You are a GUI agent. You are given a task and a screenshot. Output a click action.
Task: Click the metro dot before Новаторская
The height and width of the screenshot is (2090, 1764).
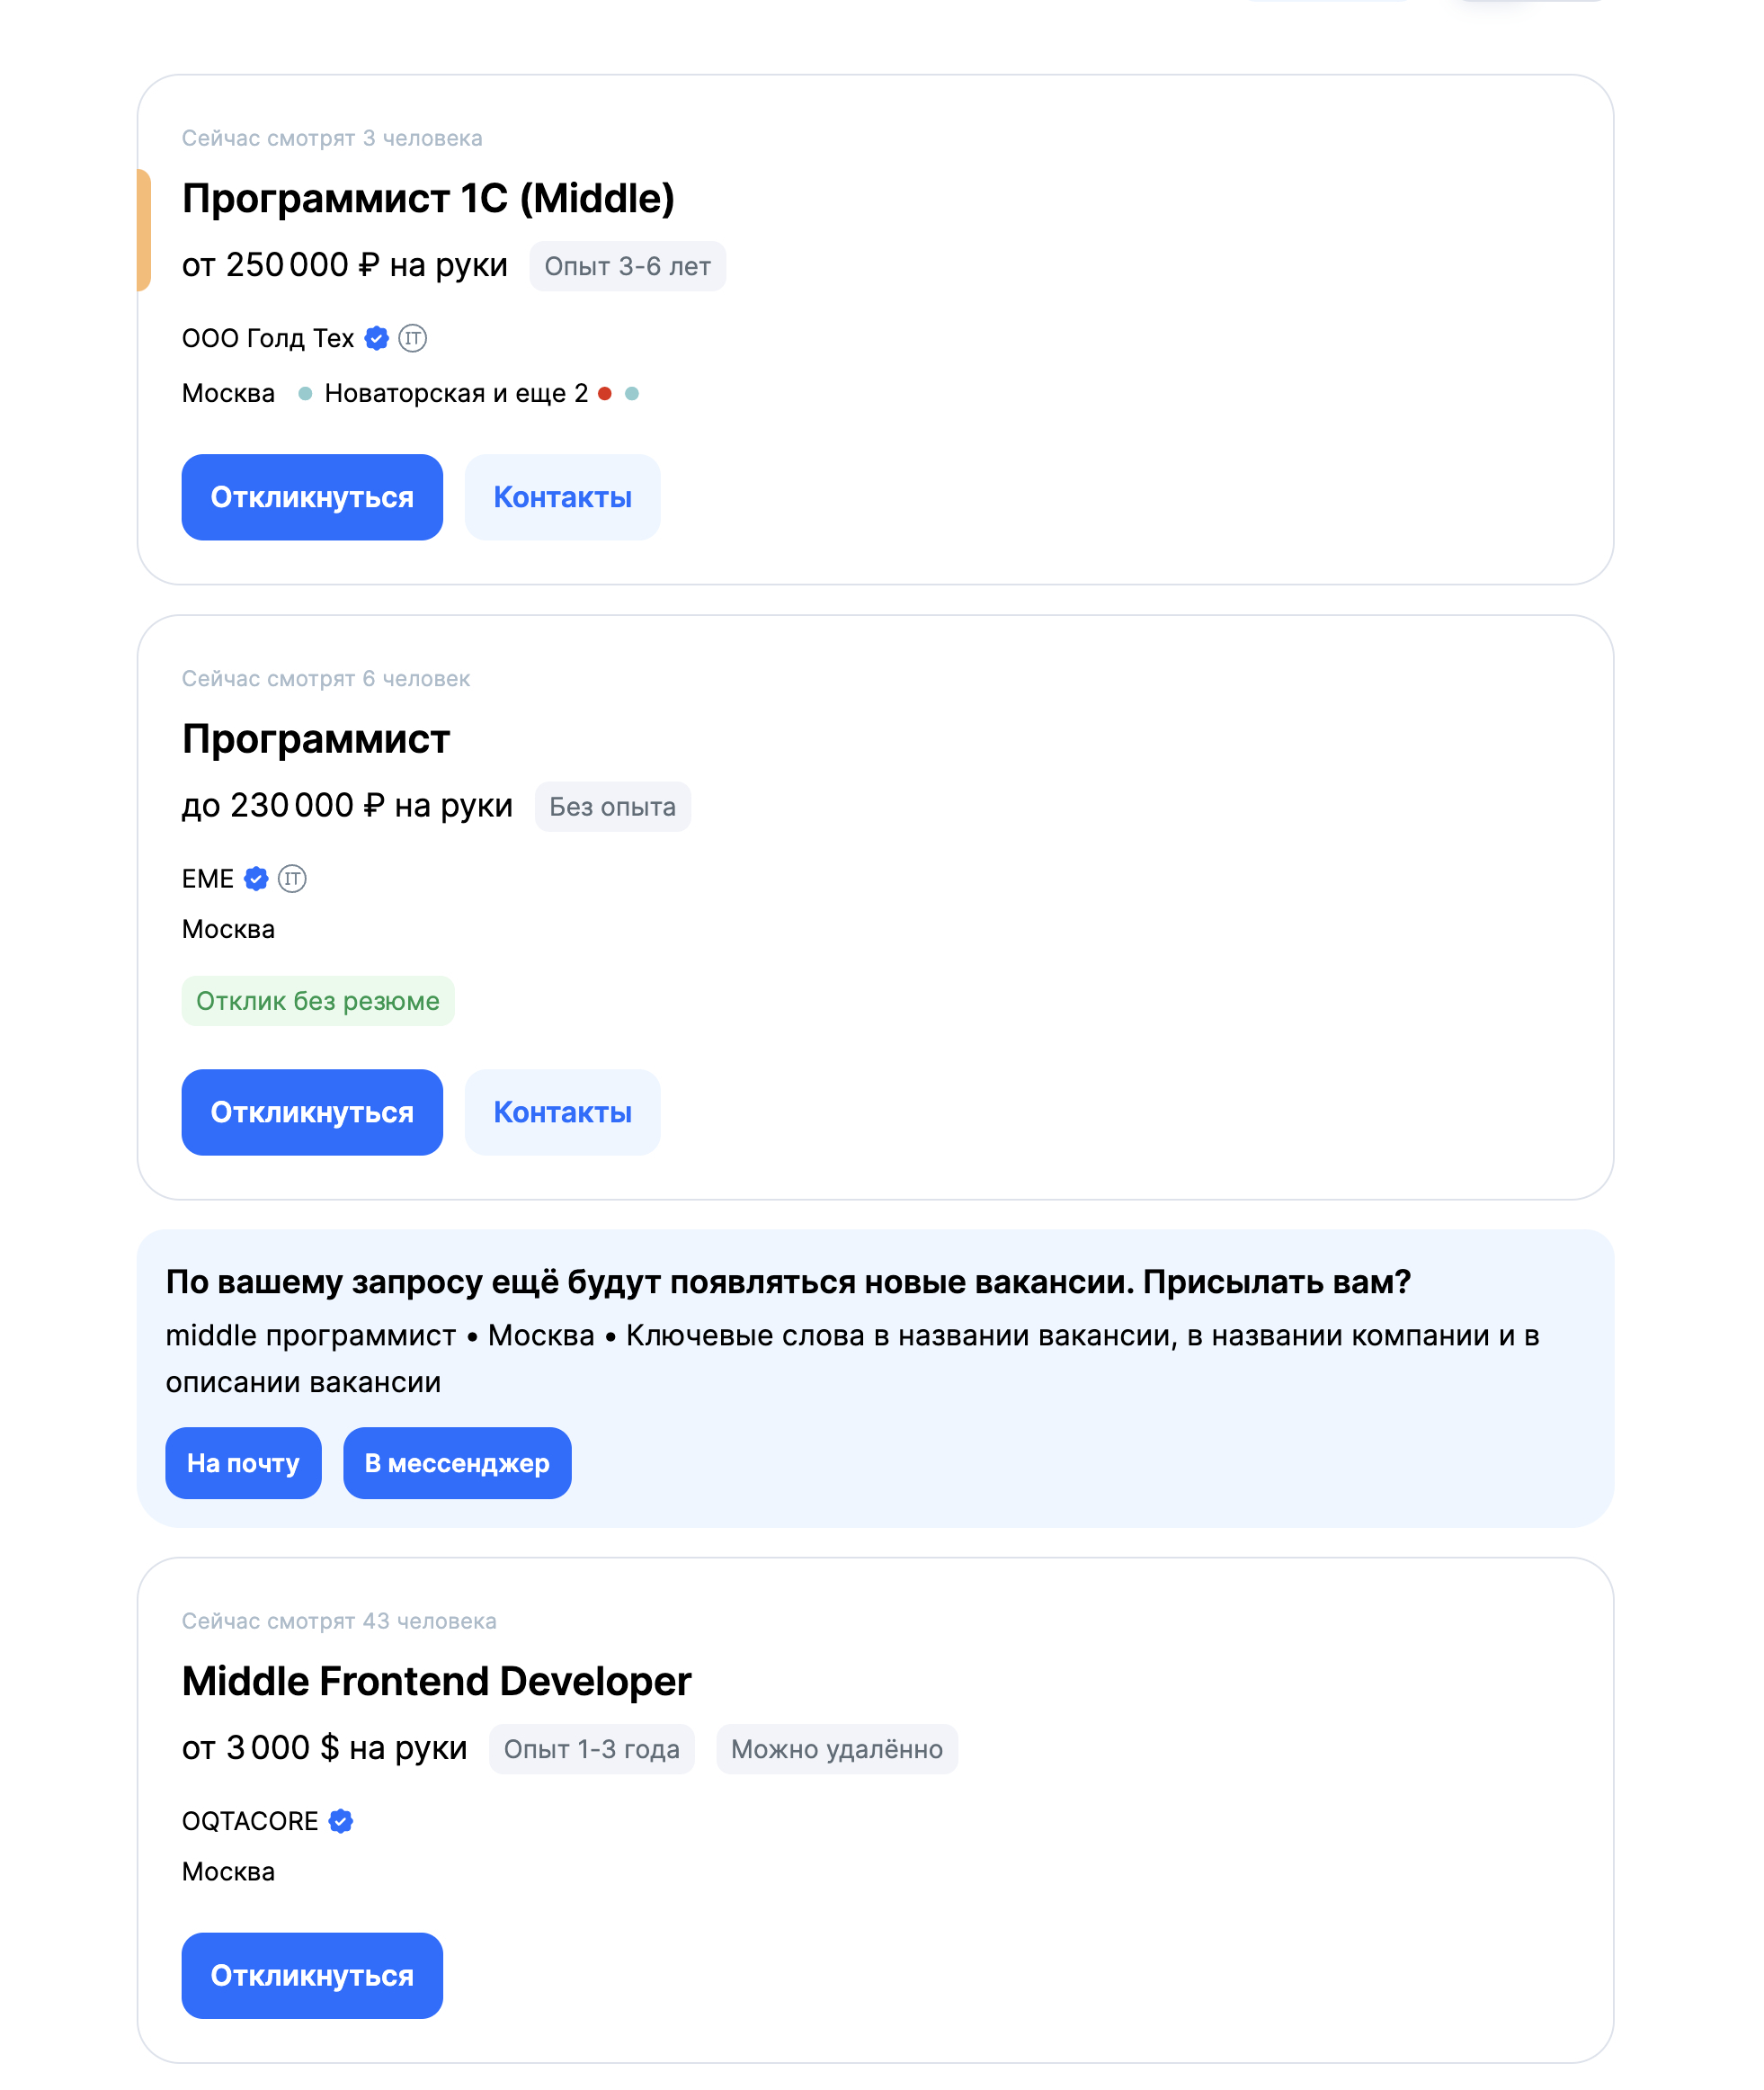[x=305, y=394]
